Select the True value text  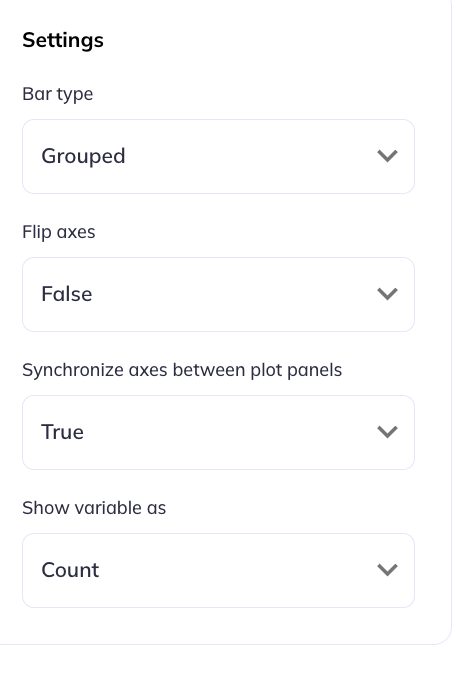[62, 432]
